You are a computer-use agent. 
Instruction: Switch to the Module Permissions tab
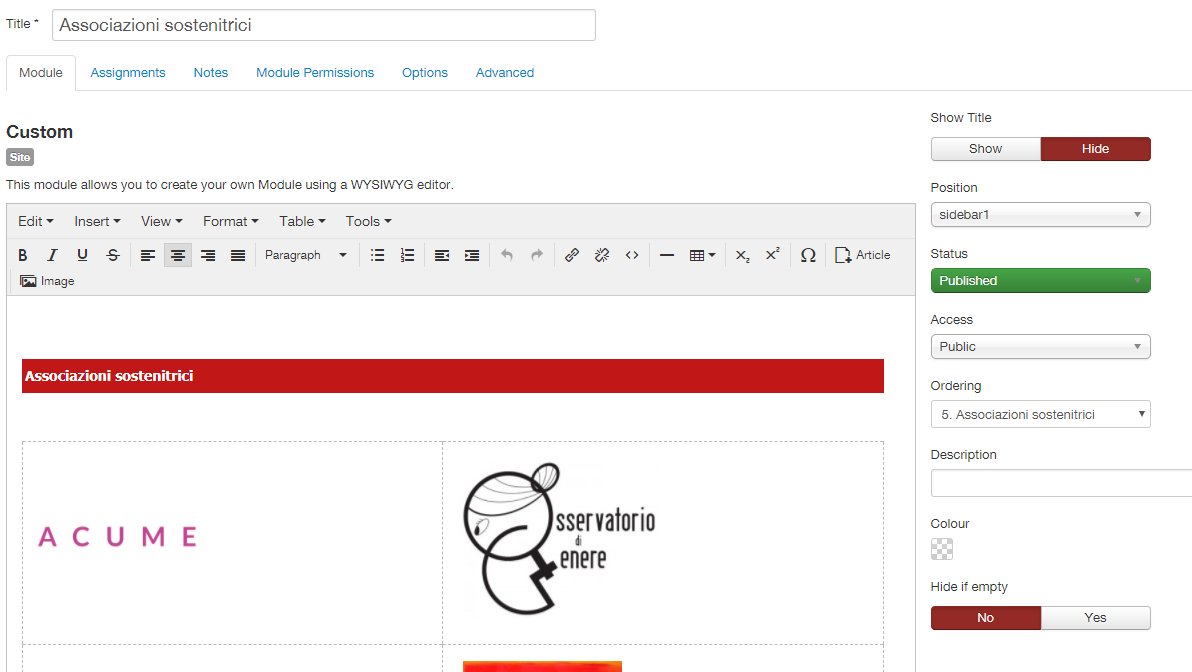pos(315,73)
